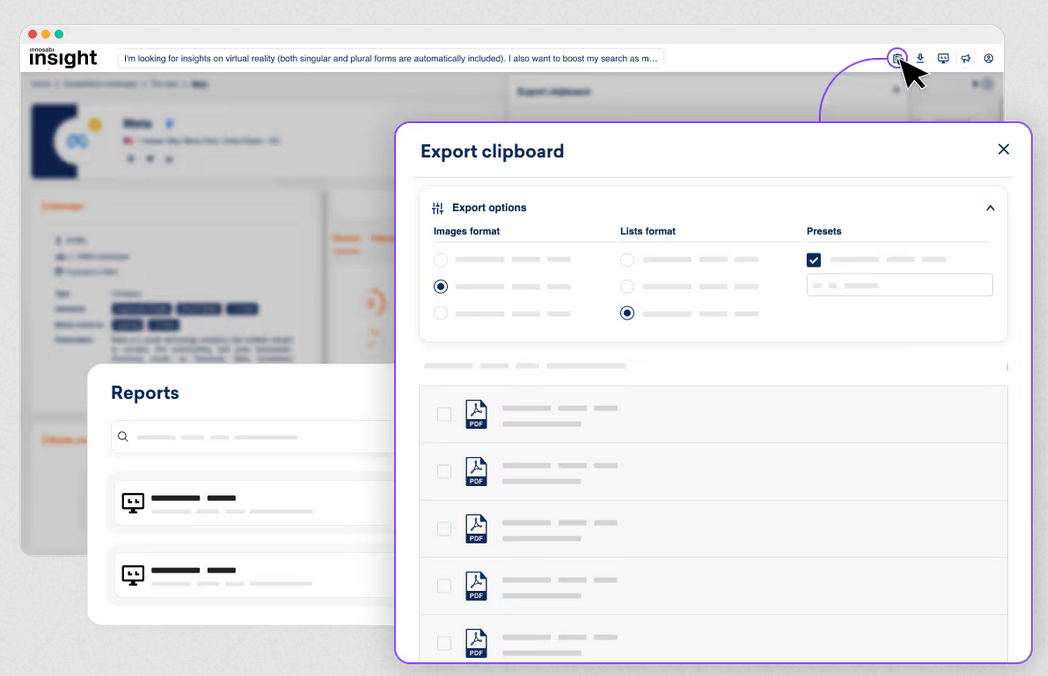Select the third PDF row in export list
The image size is (1048, 676).
(x=712, y=529)
